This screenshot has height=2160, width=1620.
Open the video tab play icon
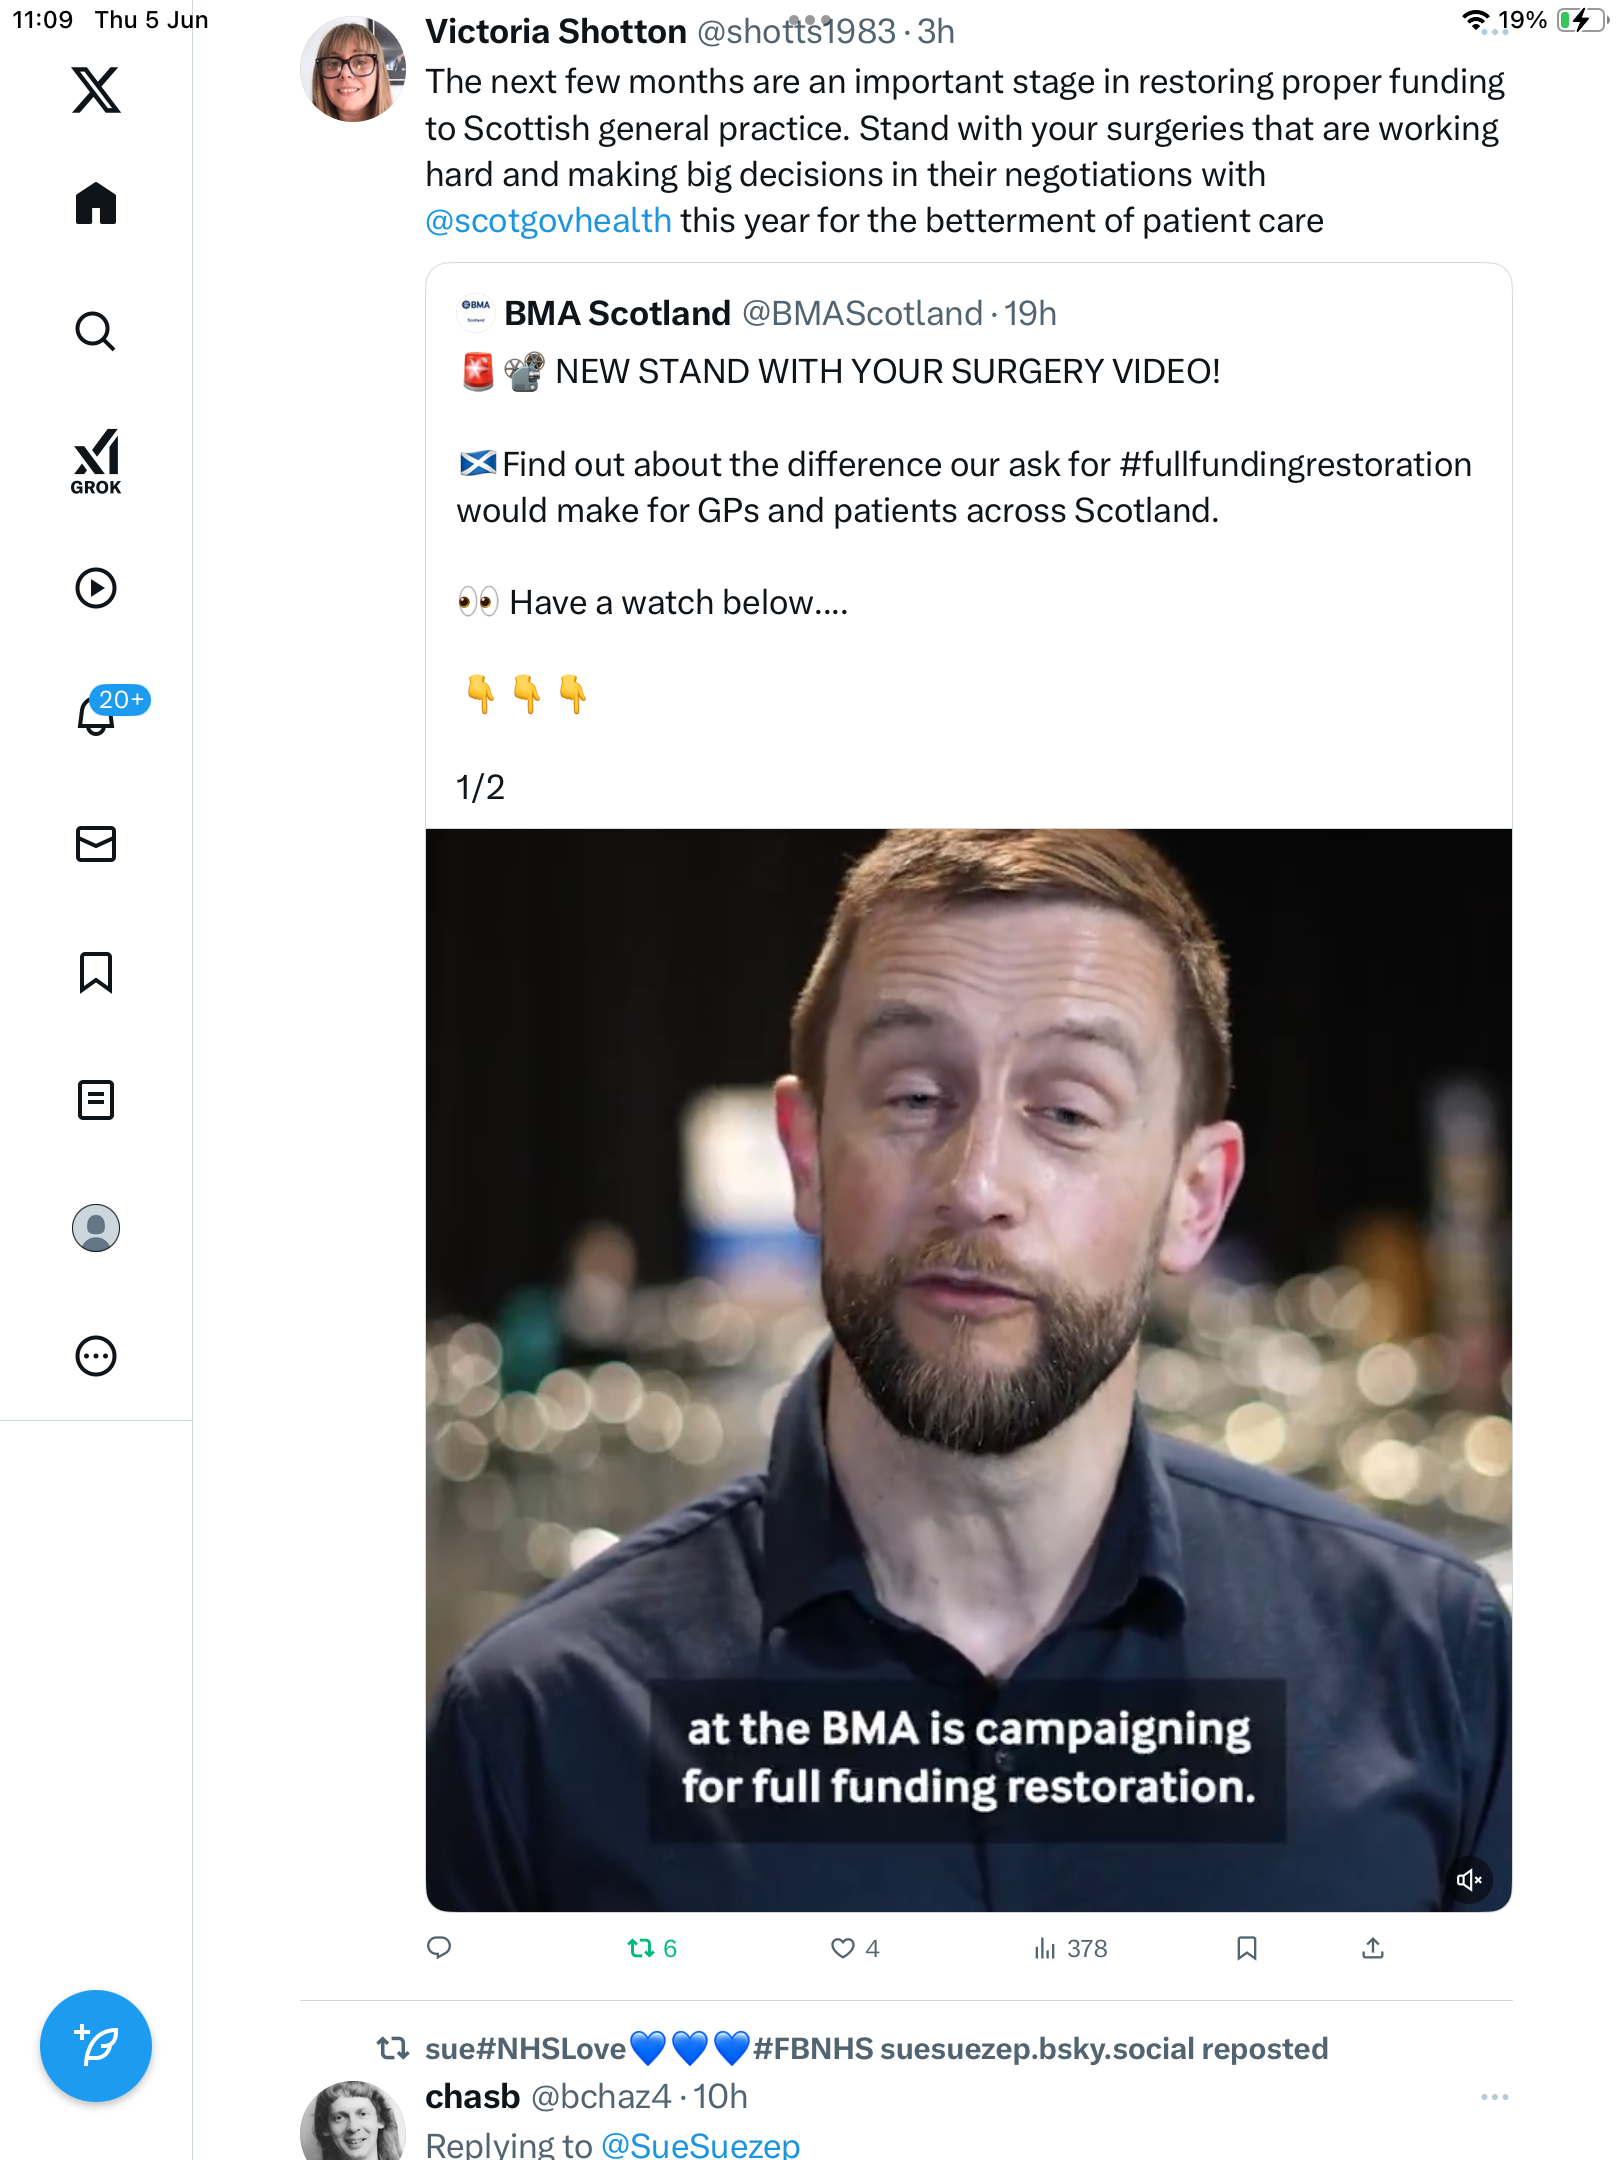coord(96,588)
